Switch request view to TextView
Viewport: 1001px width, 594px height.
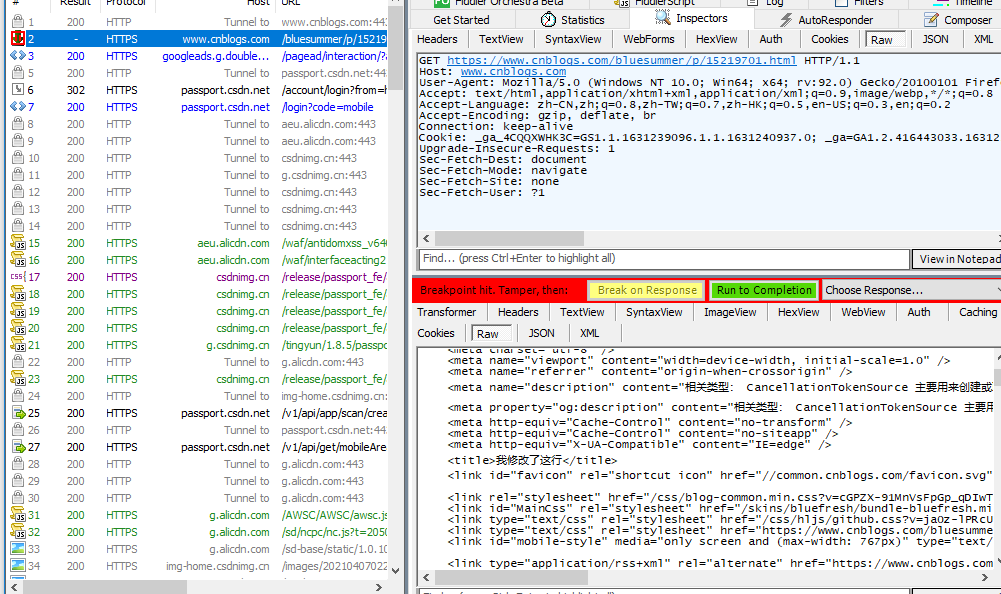click(501, 39)
